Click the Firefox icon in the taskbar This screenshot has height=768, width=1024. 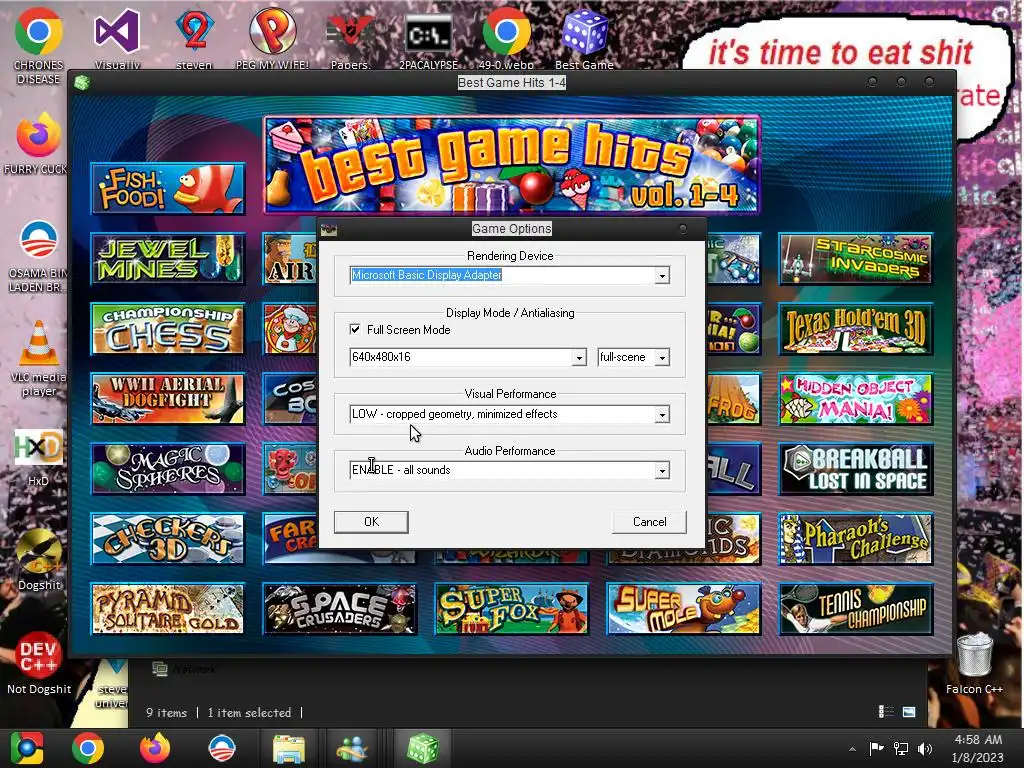155,748
